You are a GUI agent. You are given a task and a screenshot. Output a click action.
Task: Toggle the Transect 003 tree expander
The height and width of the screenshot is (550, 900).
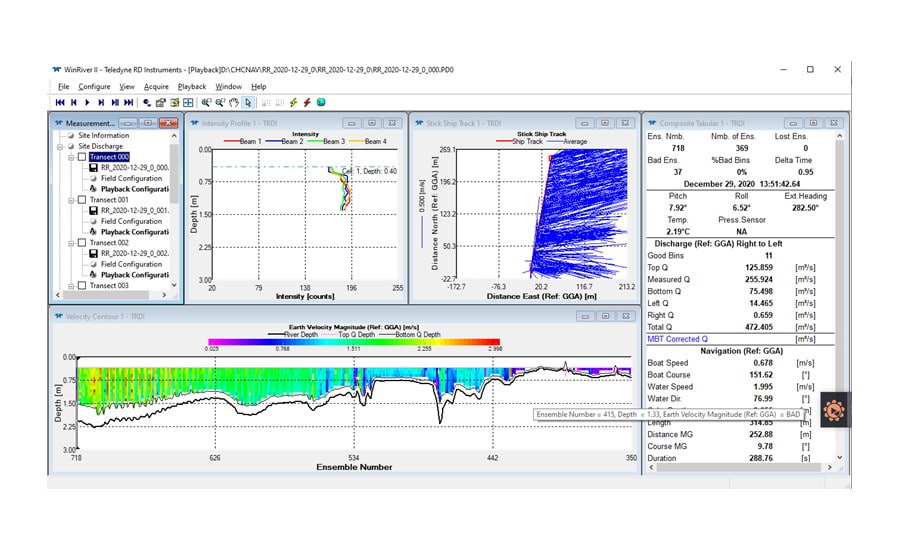(71, 286)
